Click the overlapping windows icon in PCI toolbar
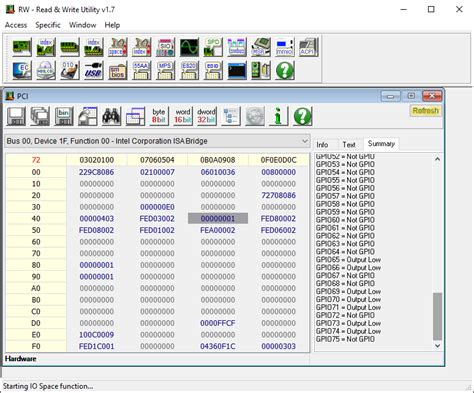 pyautogui.click(x=135, y=116)
